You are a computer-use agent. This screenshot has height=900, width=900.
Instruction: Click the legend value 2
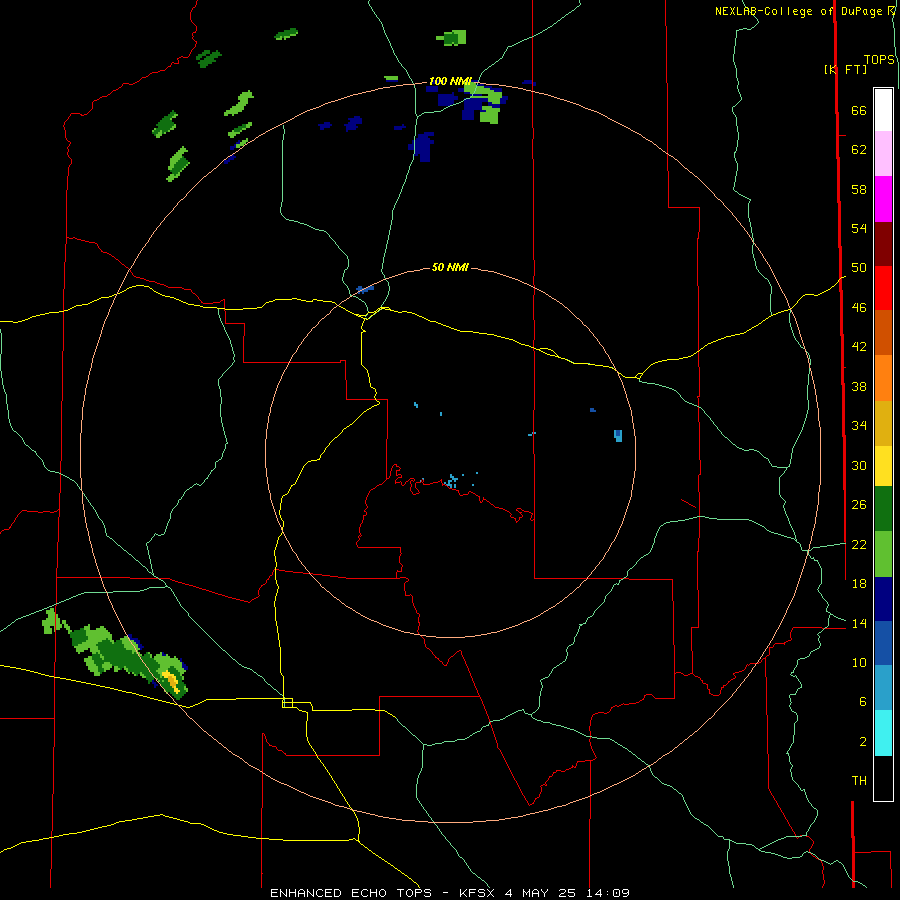point(862,741)
